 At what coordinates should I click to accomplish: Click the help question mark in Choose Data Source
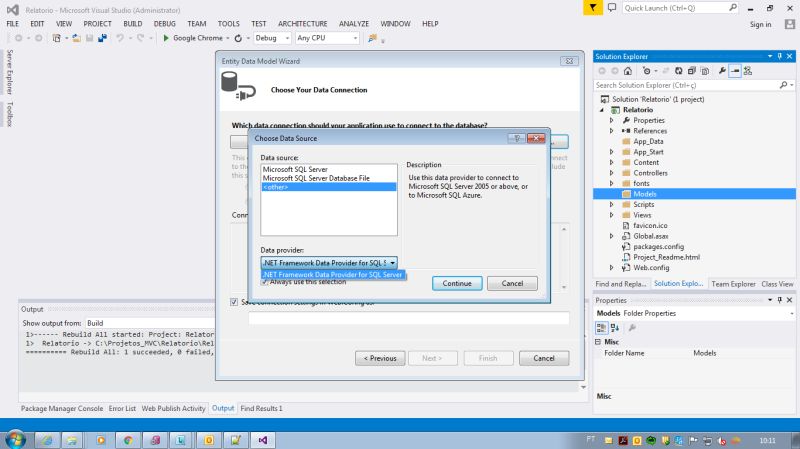coord(516,138)
